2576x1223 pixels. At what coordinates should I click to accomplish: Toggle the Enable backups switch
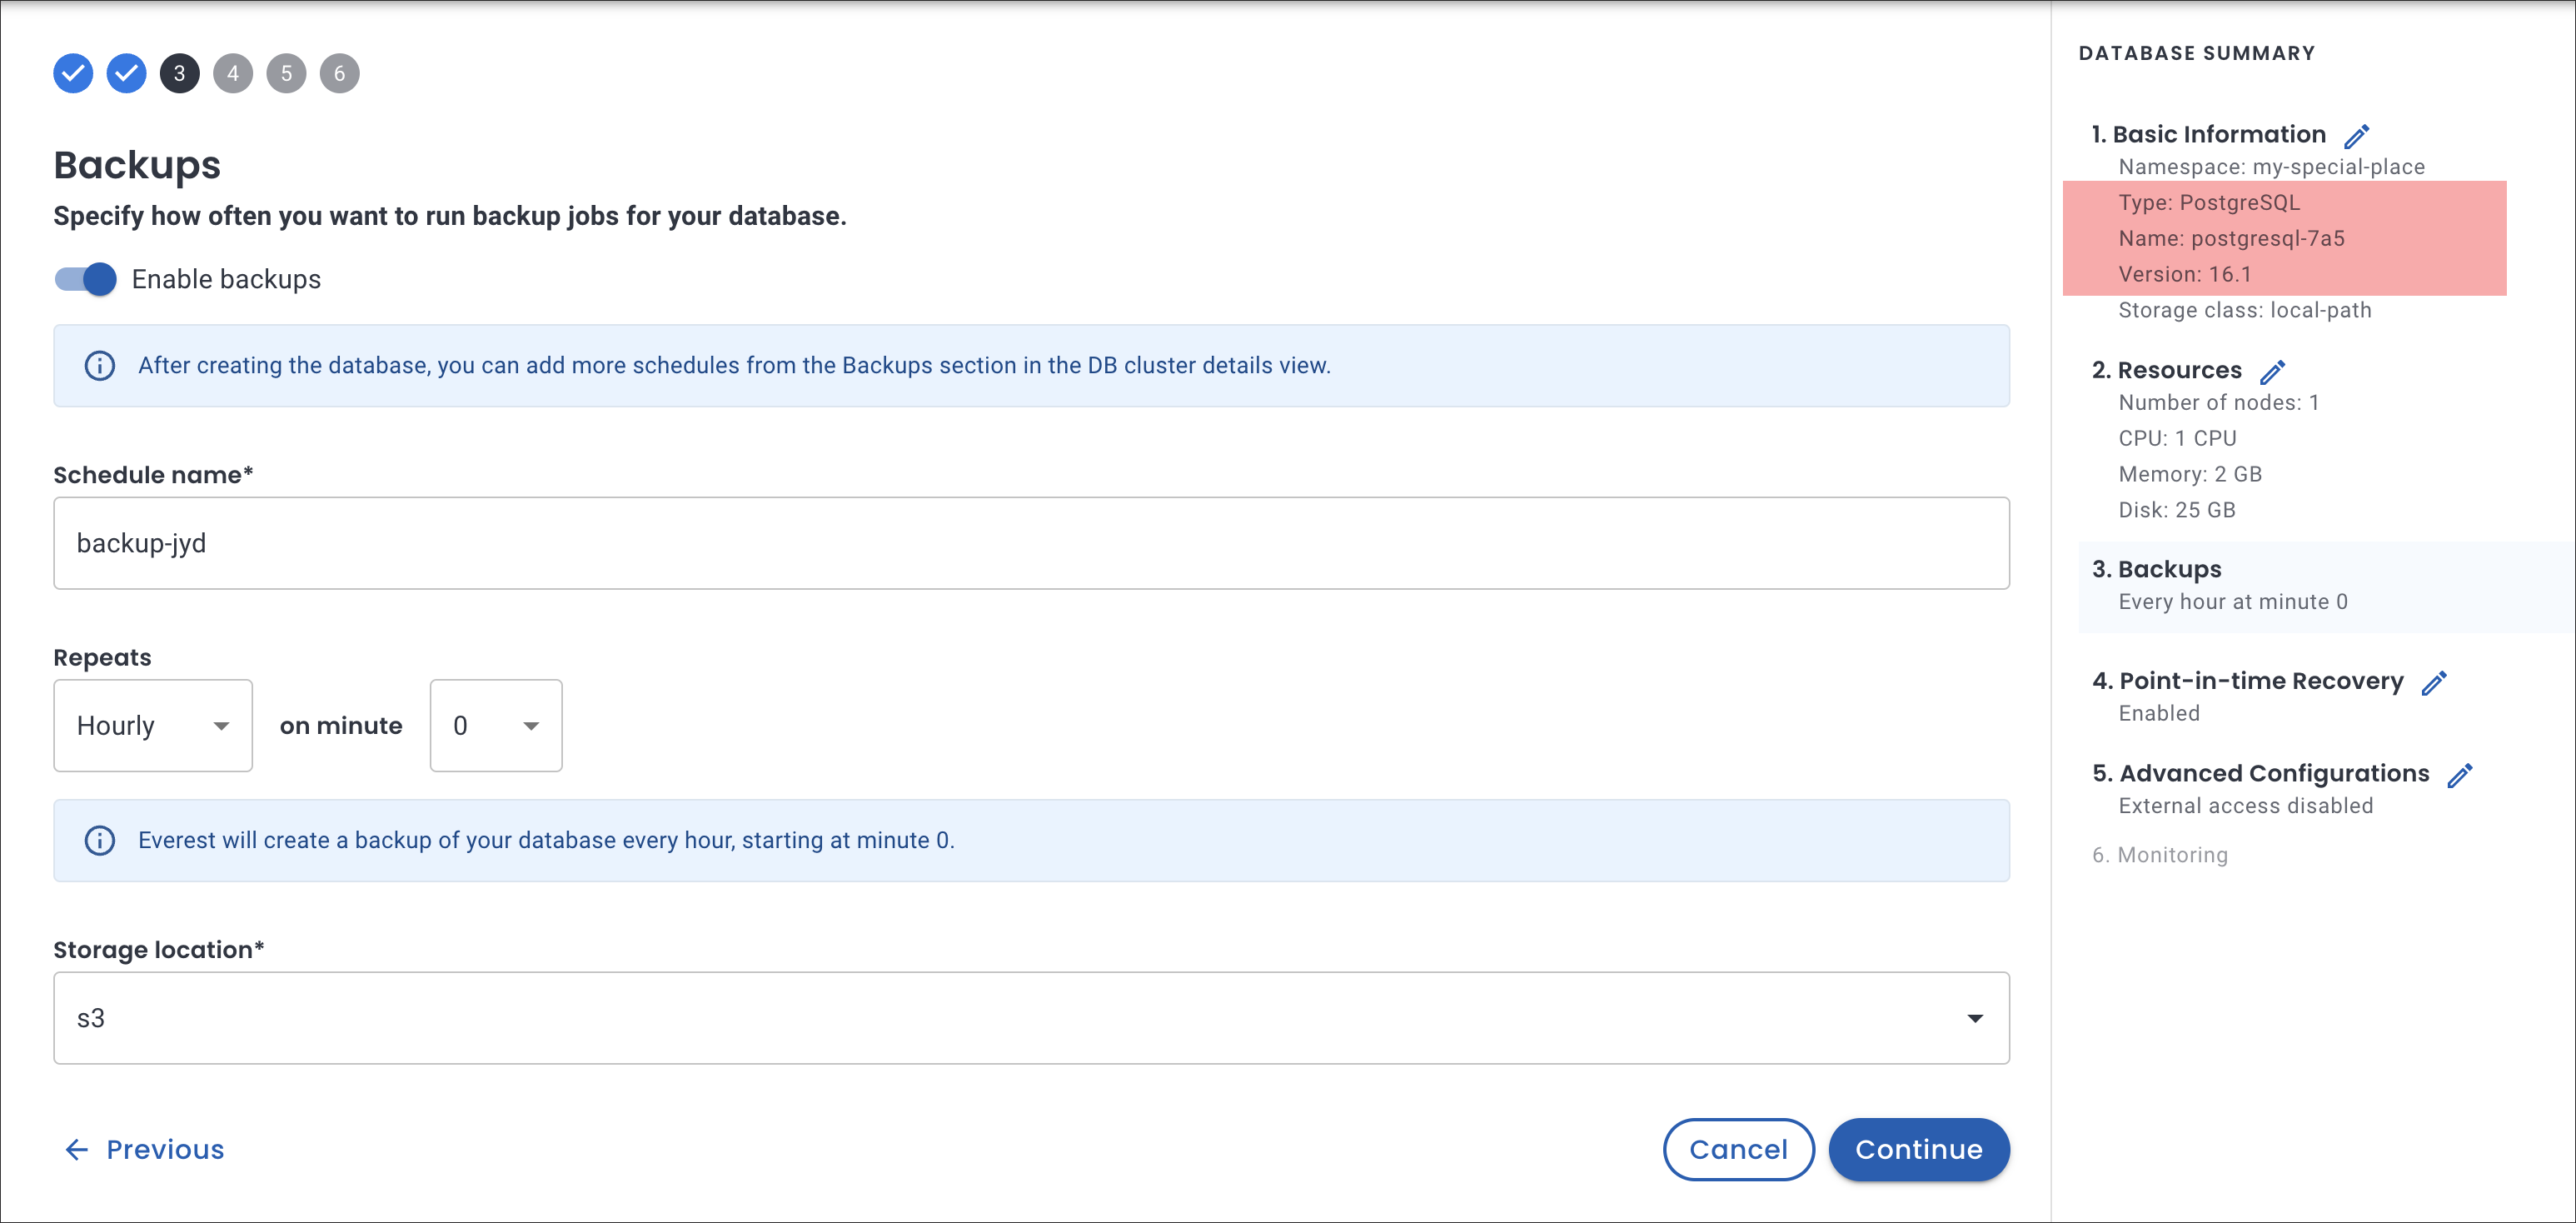86,279
